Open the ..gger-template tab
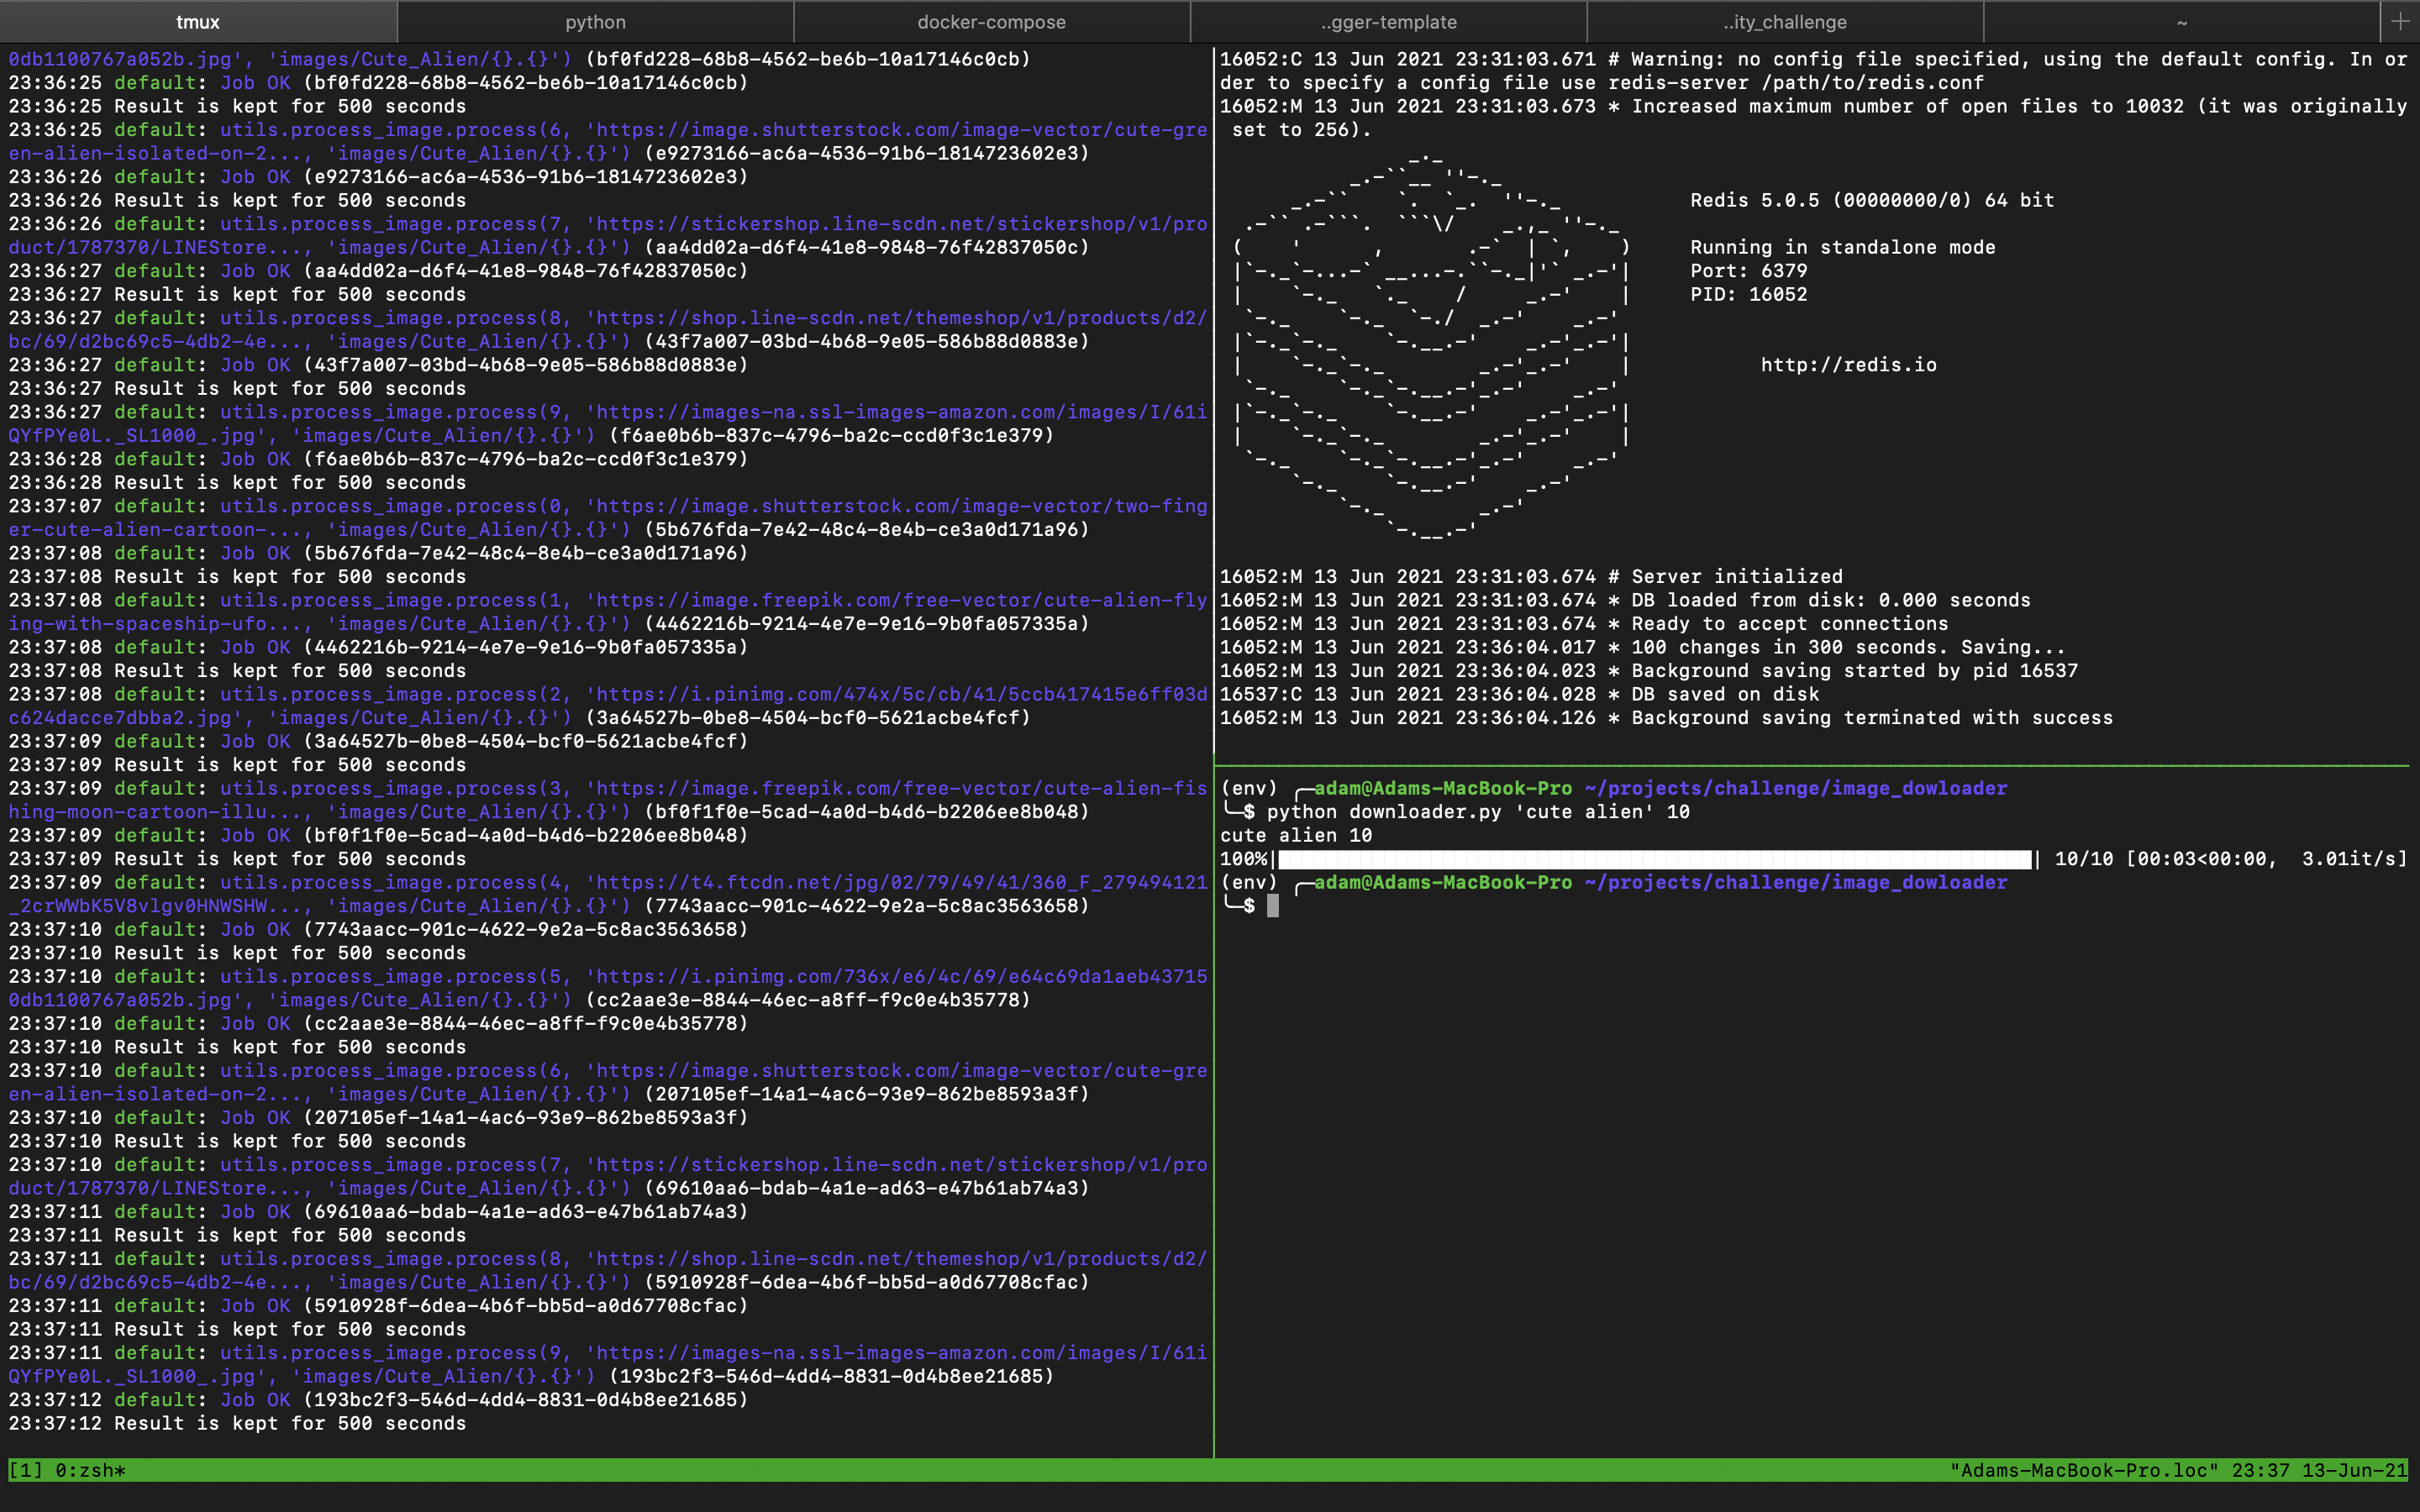This screenshot has height=1512, width=2420. click(1388, 22)
